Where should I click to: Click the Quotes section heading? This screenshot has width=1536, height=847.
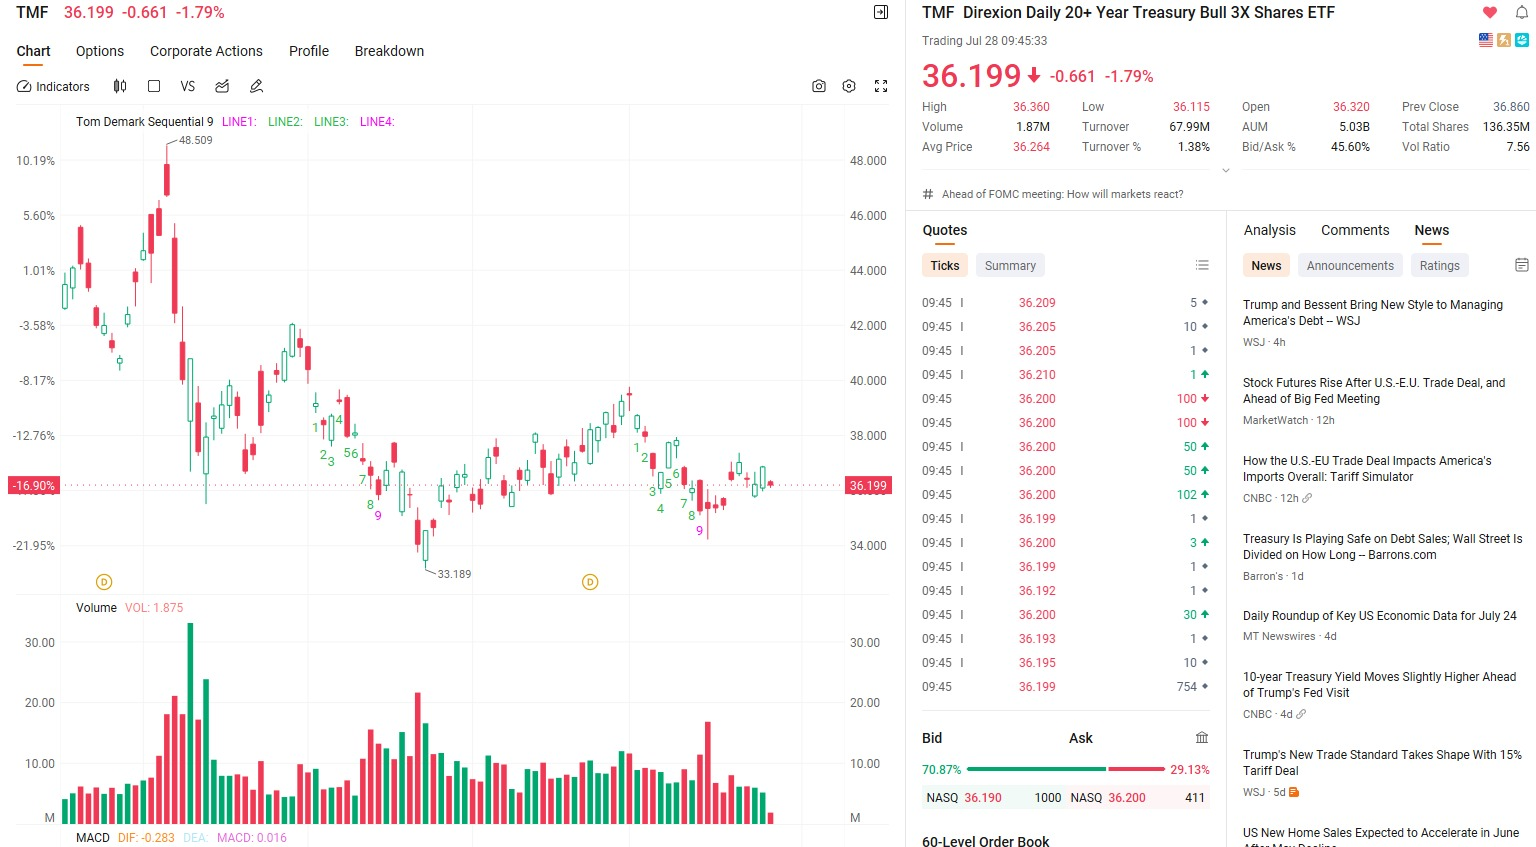pyautogui.click(x=945, y=230)
